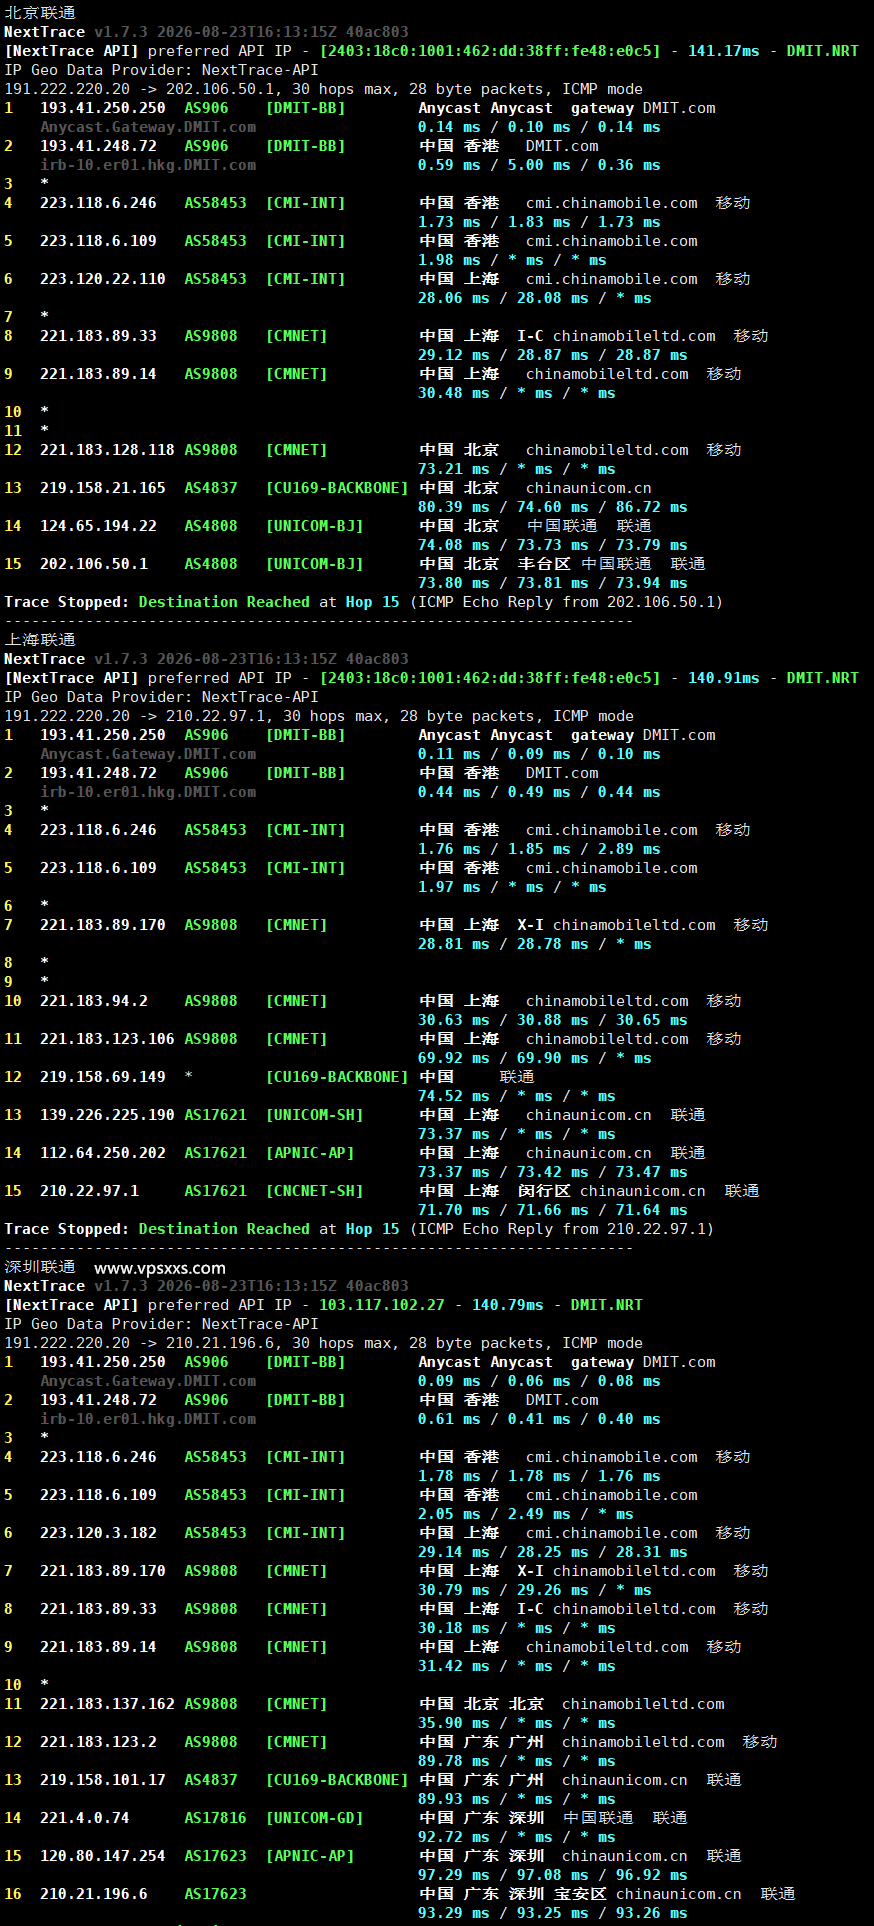Viewport: 874px width, 1926px height.
Task: Select hop IP 223.120.3.182
Action: (x=98, y=1533)
